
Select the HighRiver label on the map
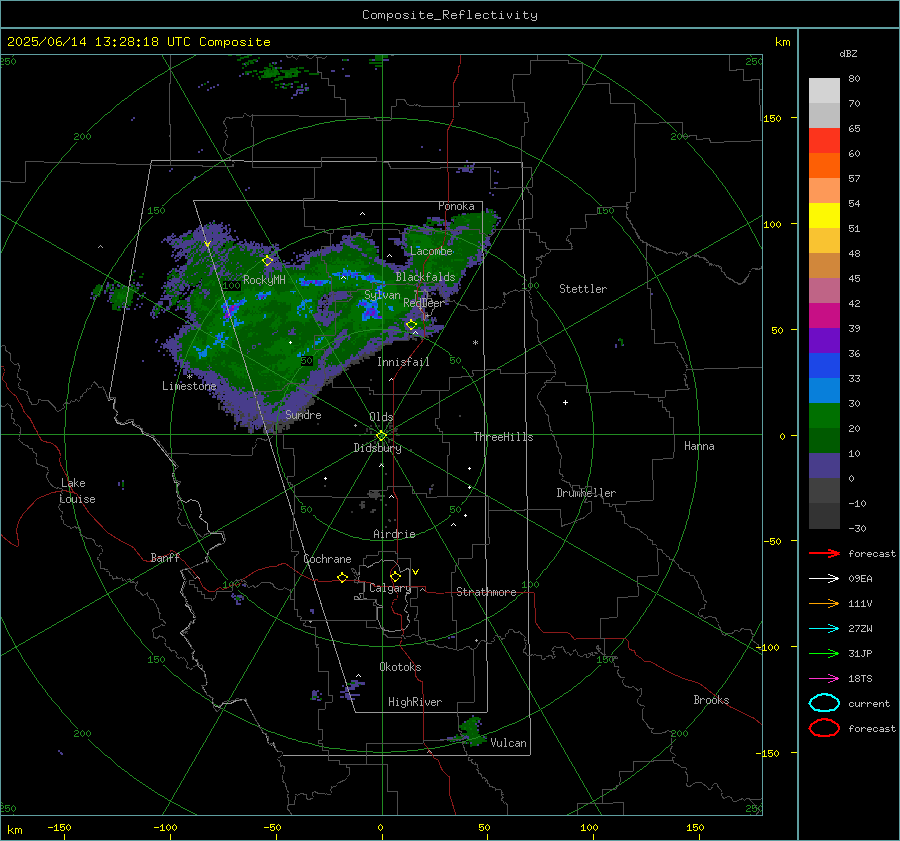coord(415,702)
